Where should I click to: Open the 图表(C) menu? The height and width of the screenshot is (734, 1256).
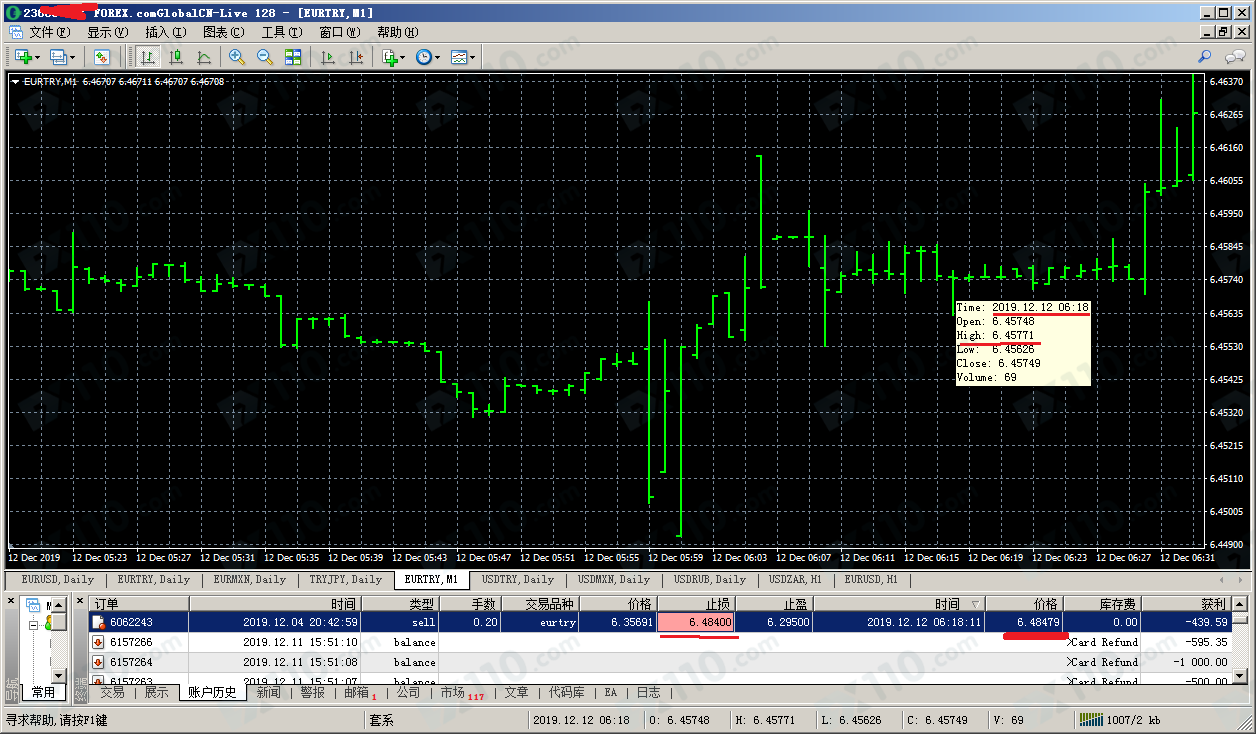tap(223, 32)
